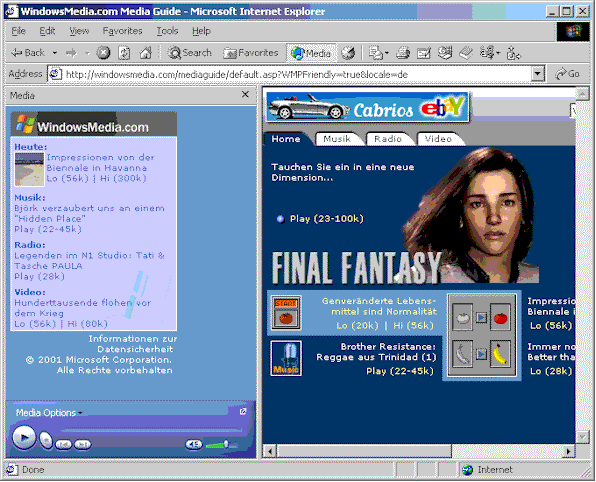Click the Print toolbar icon
The height and width of the screenshot is (482, 596).
[403, 53]
